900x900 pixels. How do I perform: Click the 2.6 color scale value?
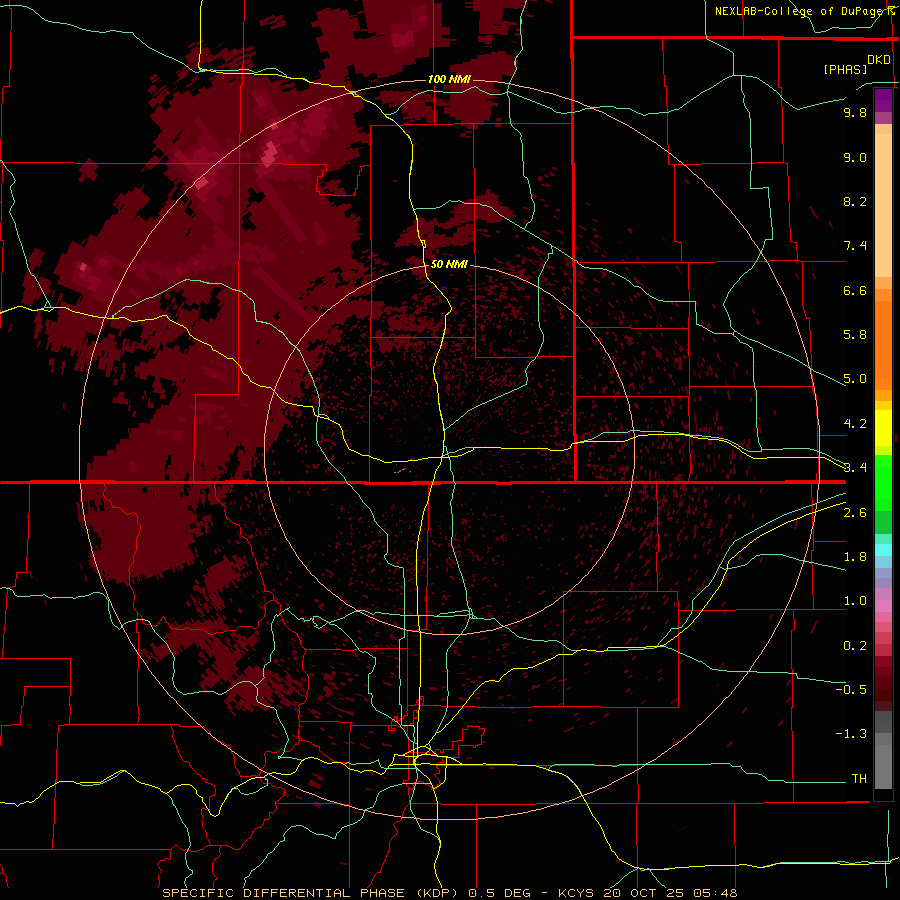pos(855,513)
